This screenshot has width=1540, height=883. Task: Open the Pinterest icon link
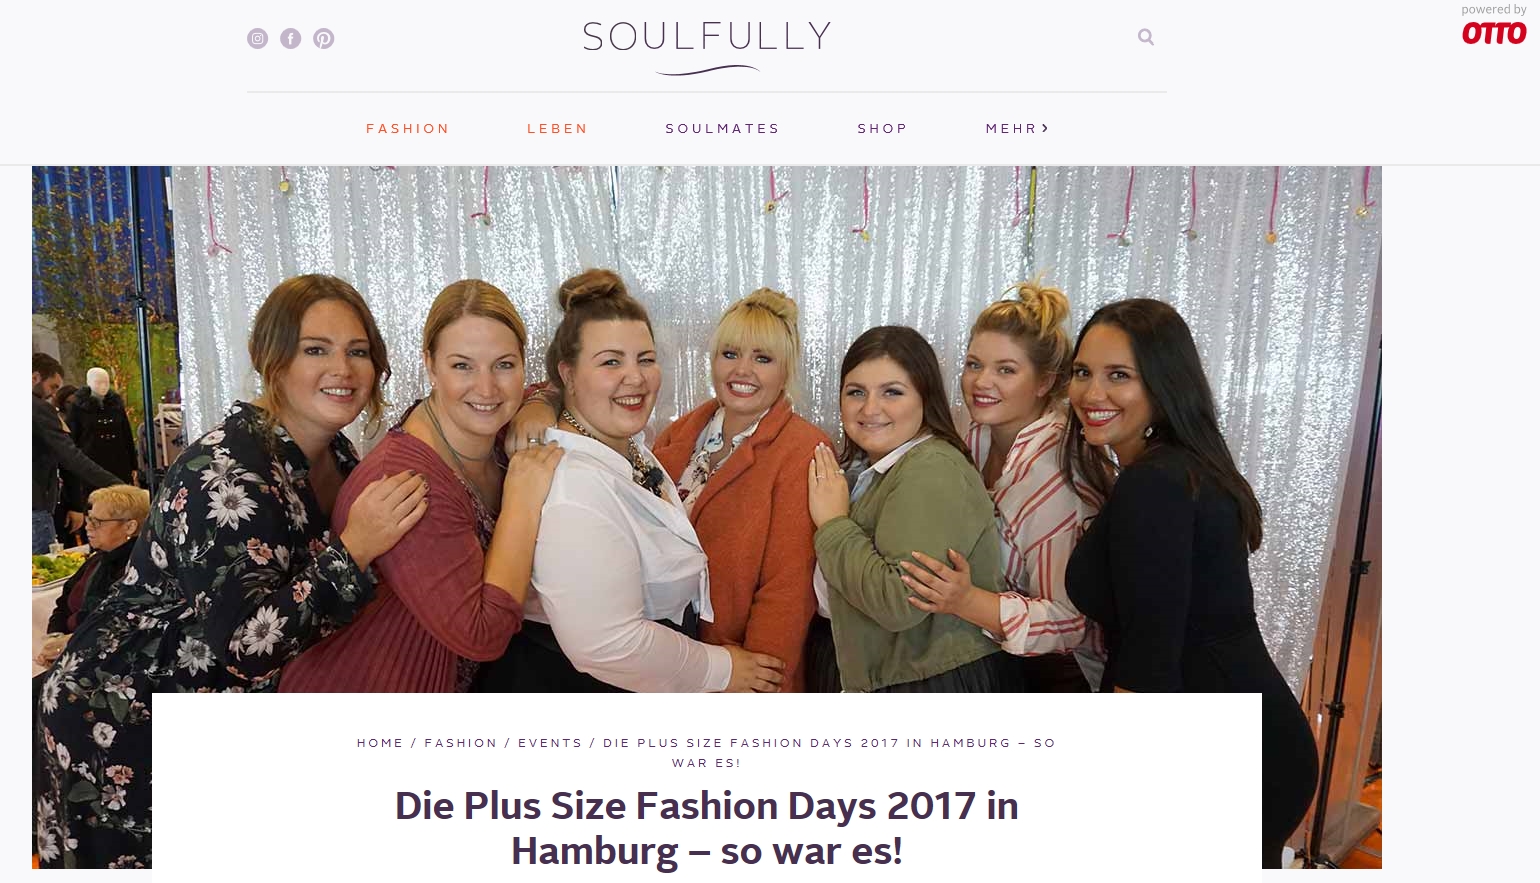point(324,39)
